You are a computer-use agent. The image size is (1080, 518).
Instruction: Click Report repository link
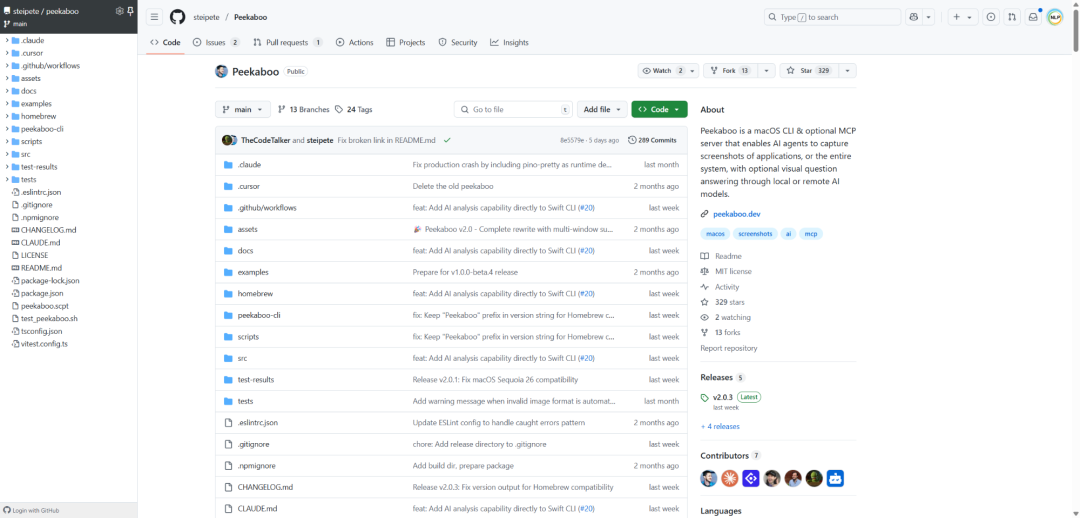[729, 348]
